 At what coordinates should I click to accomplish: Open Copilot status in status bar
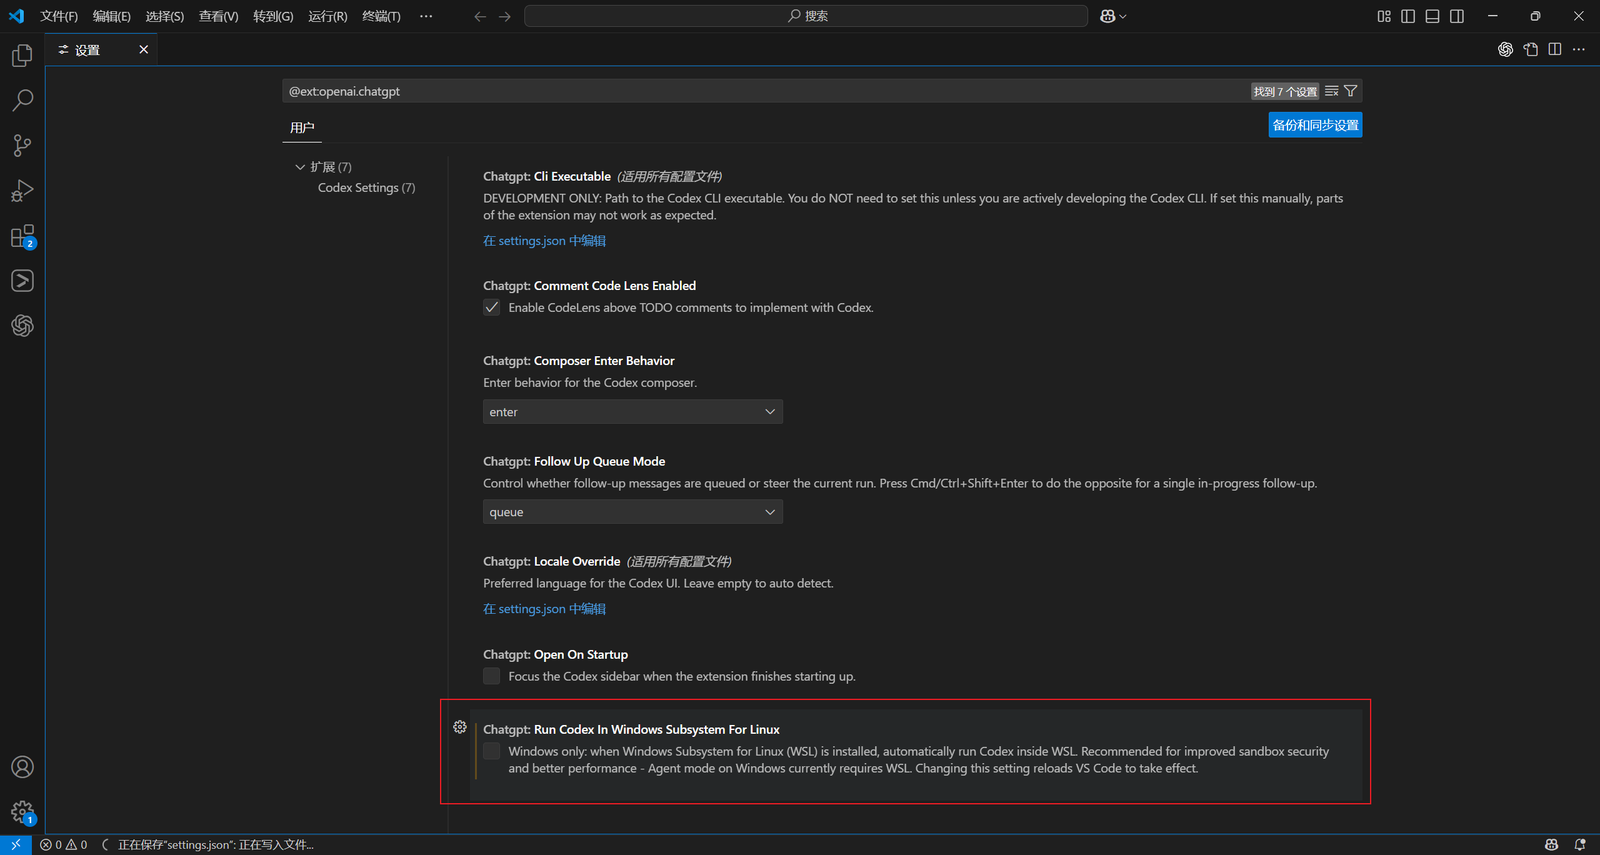click(1551, 845)
